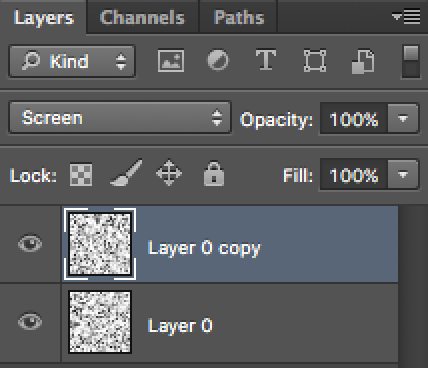
Task: Lock layer position
Action: pos(169,173)
